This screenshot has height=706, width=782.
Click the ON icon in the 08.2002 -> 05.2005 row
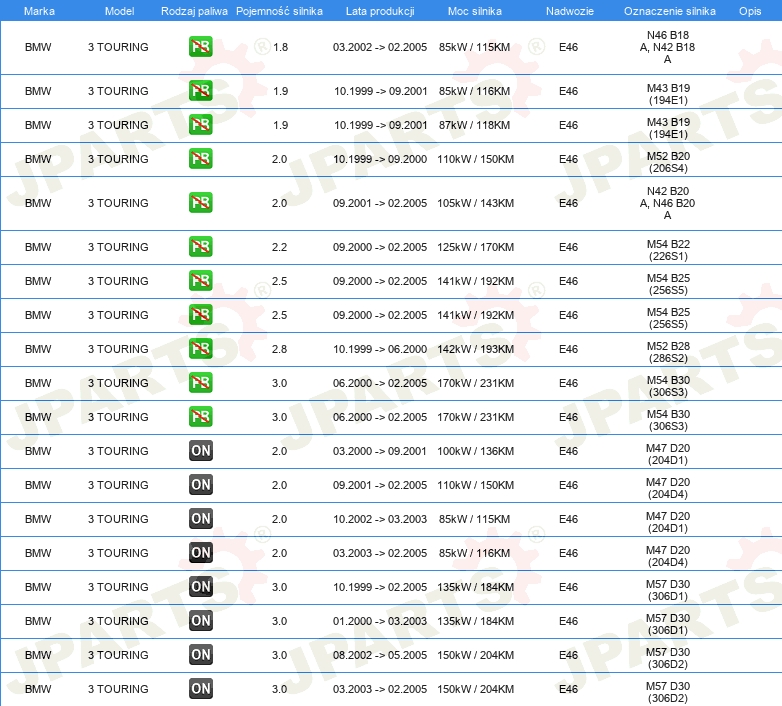tap(200, 655)
